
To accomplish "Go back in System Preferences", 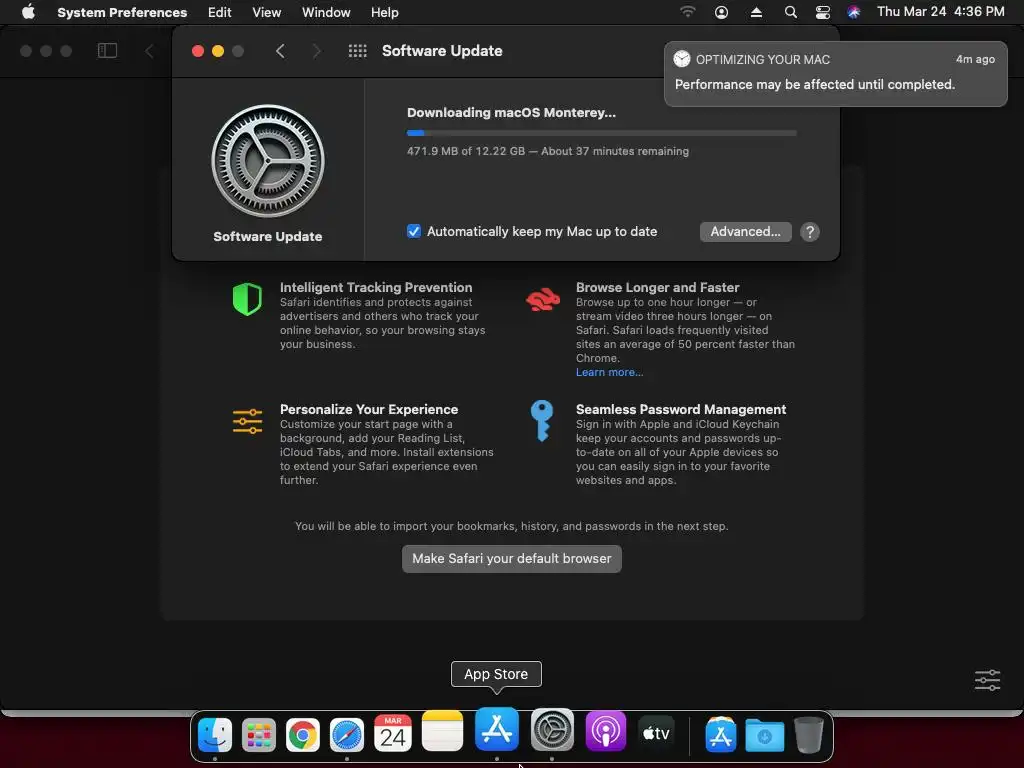I will pos(280,51).
